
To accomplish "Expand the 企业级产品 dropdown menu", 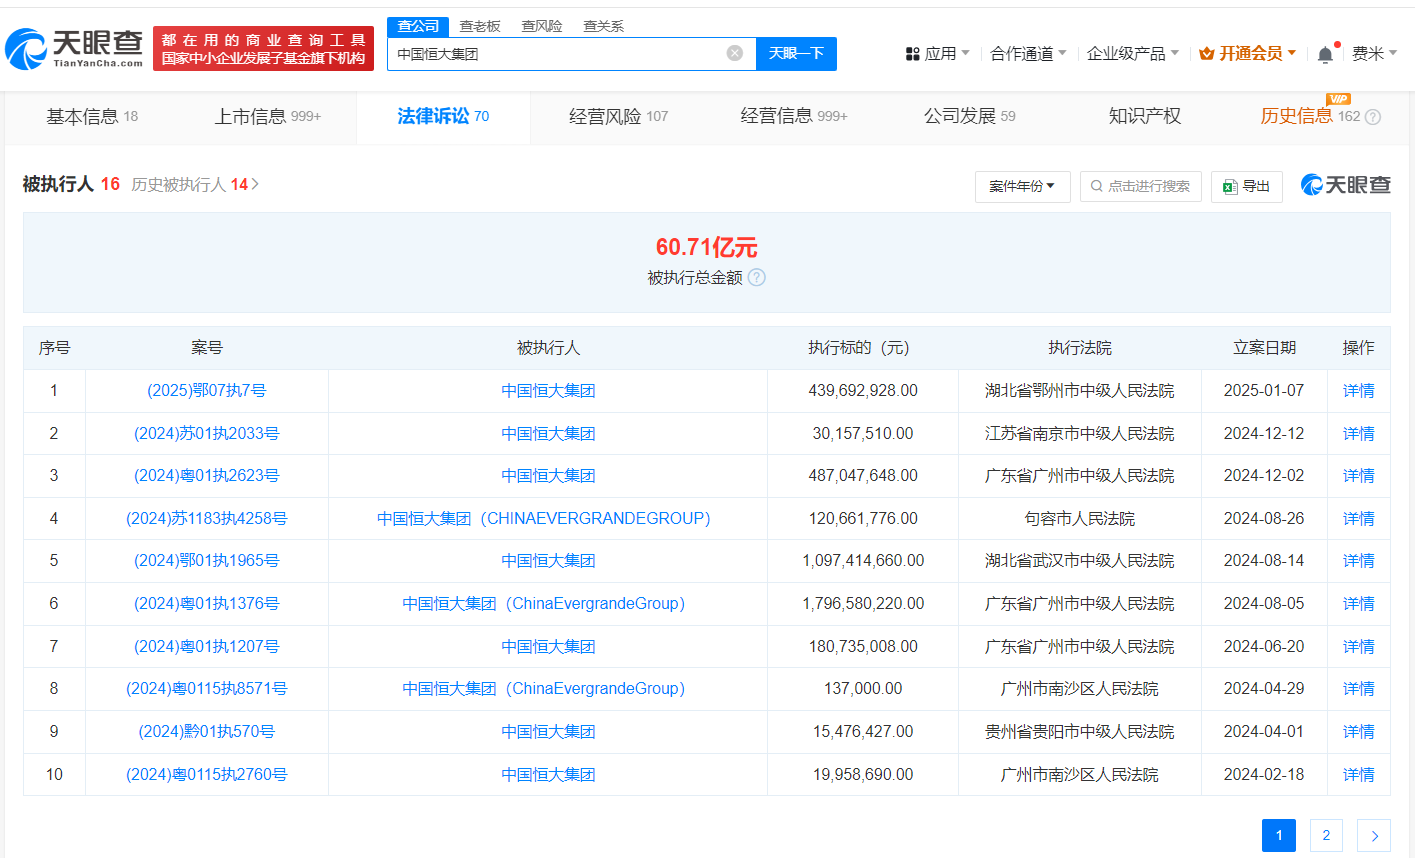I will point(1132,54).
